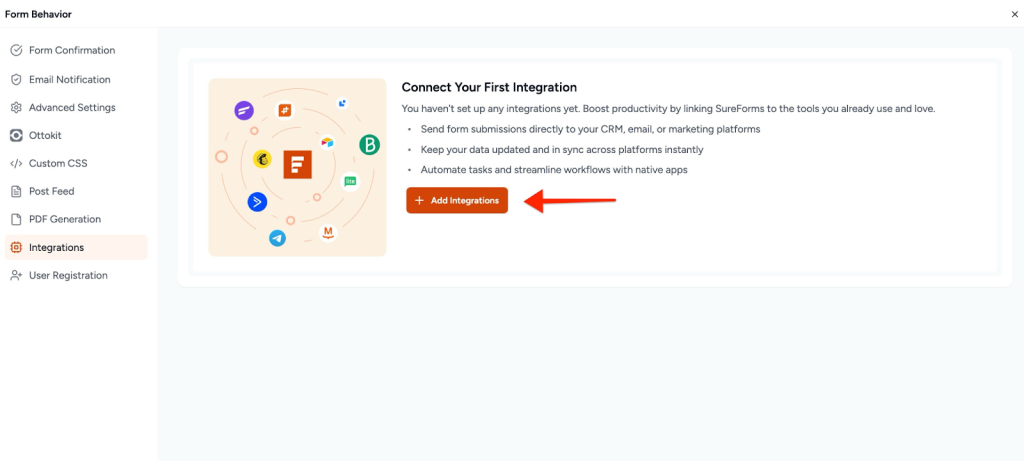Select the PDF Generation menu item
1024x461 pixels.
click(64, 219)
